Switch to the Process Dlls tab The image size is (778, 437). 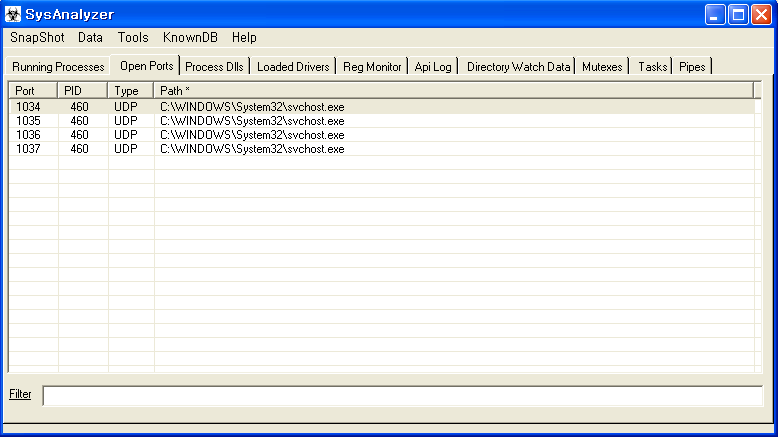(214, 67)
